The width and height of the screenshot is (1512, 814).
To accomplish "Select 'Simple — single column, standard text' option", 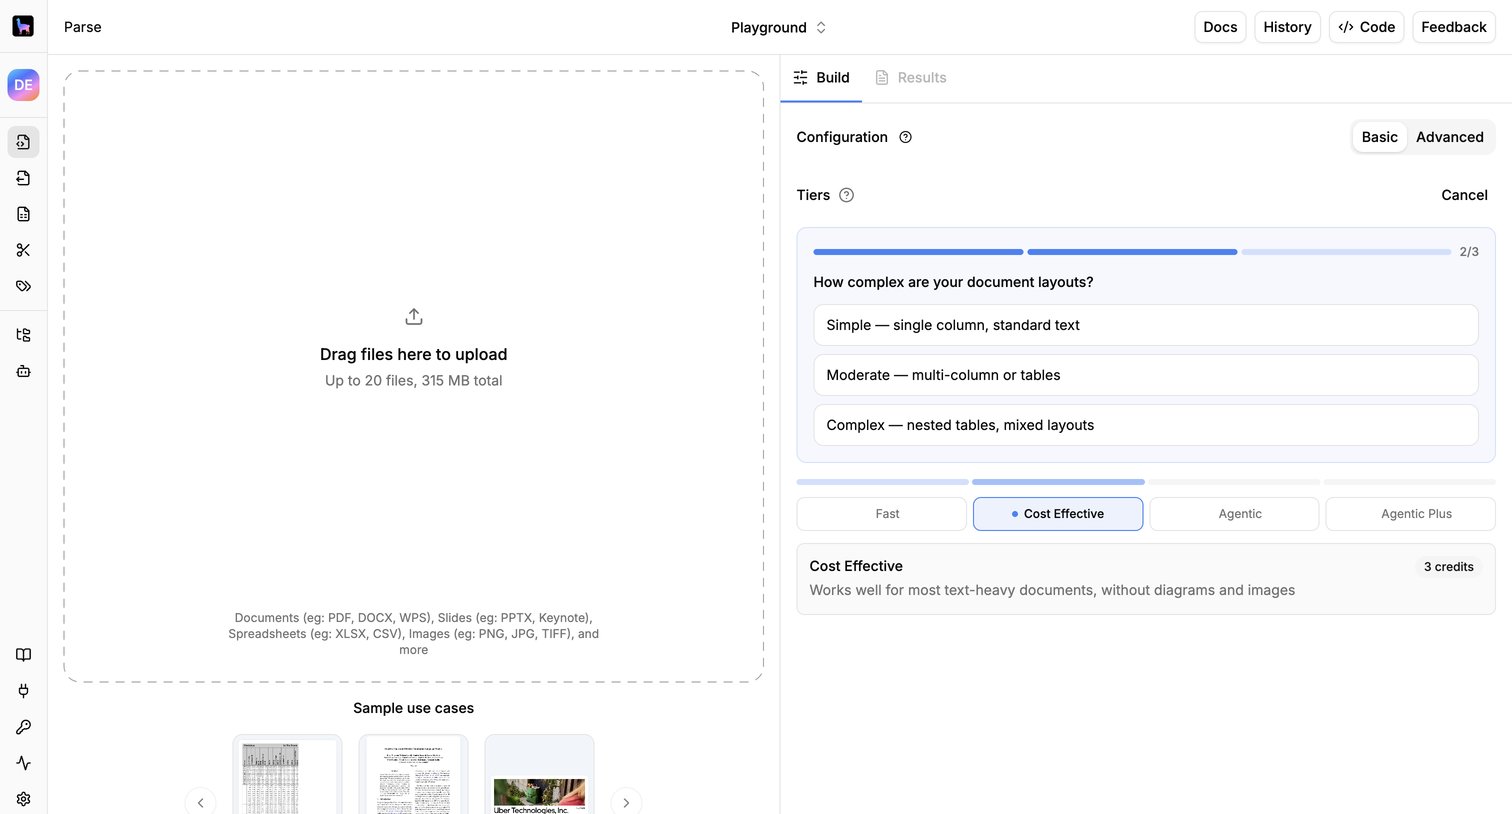I will (1146, 325).
